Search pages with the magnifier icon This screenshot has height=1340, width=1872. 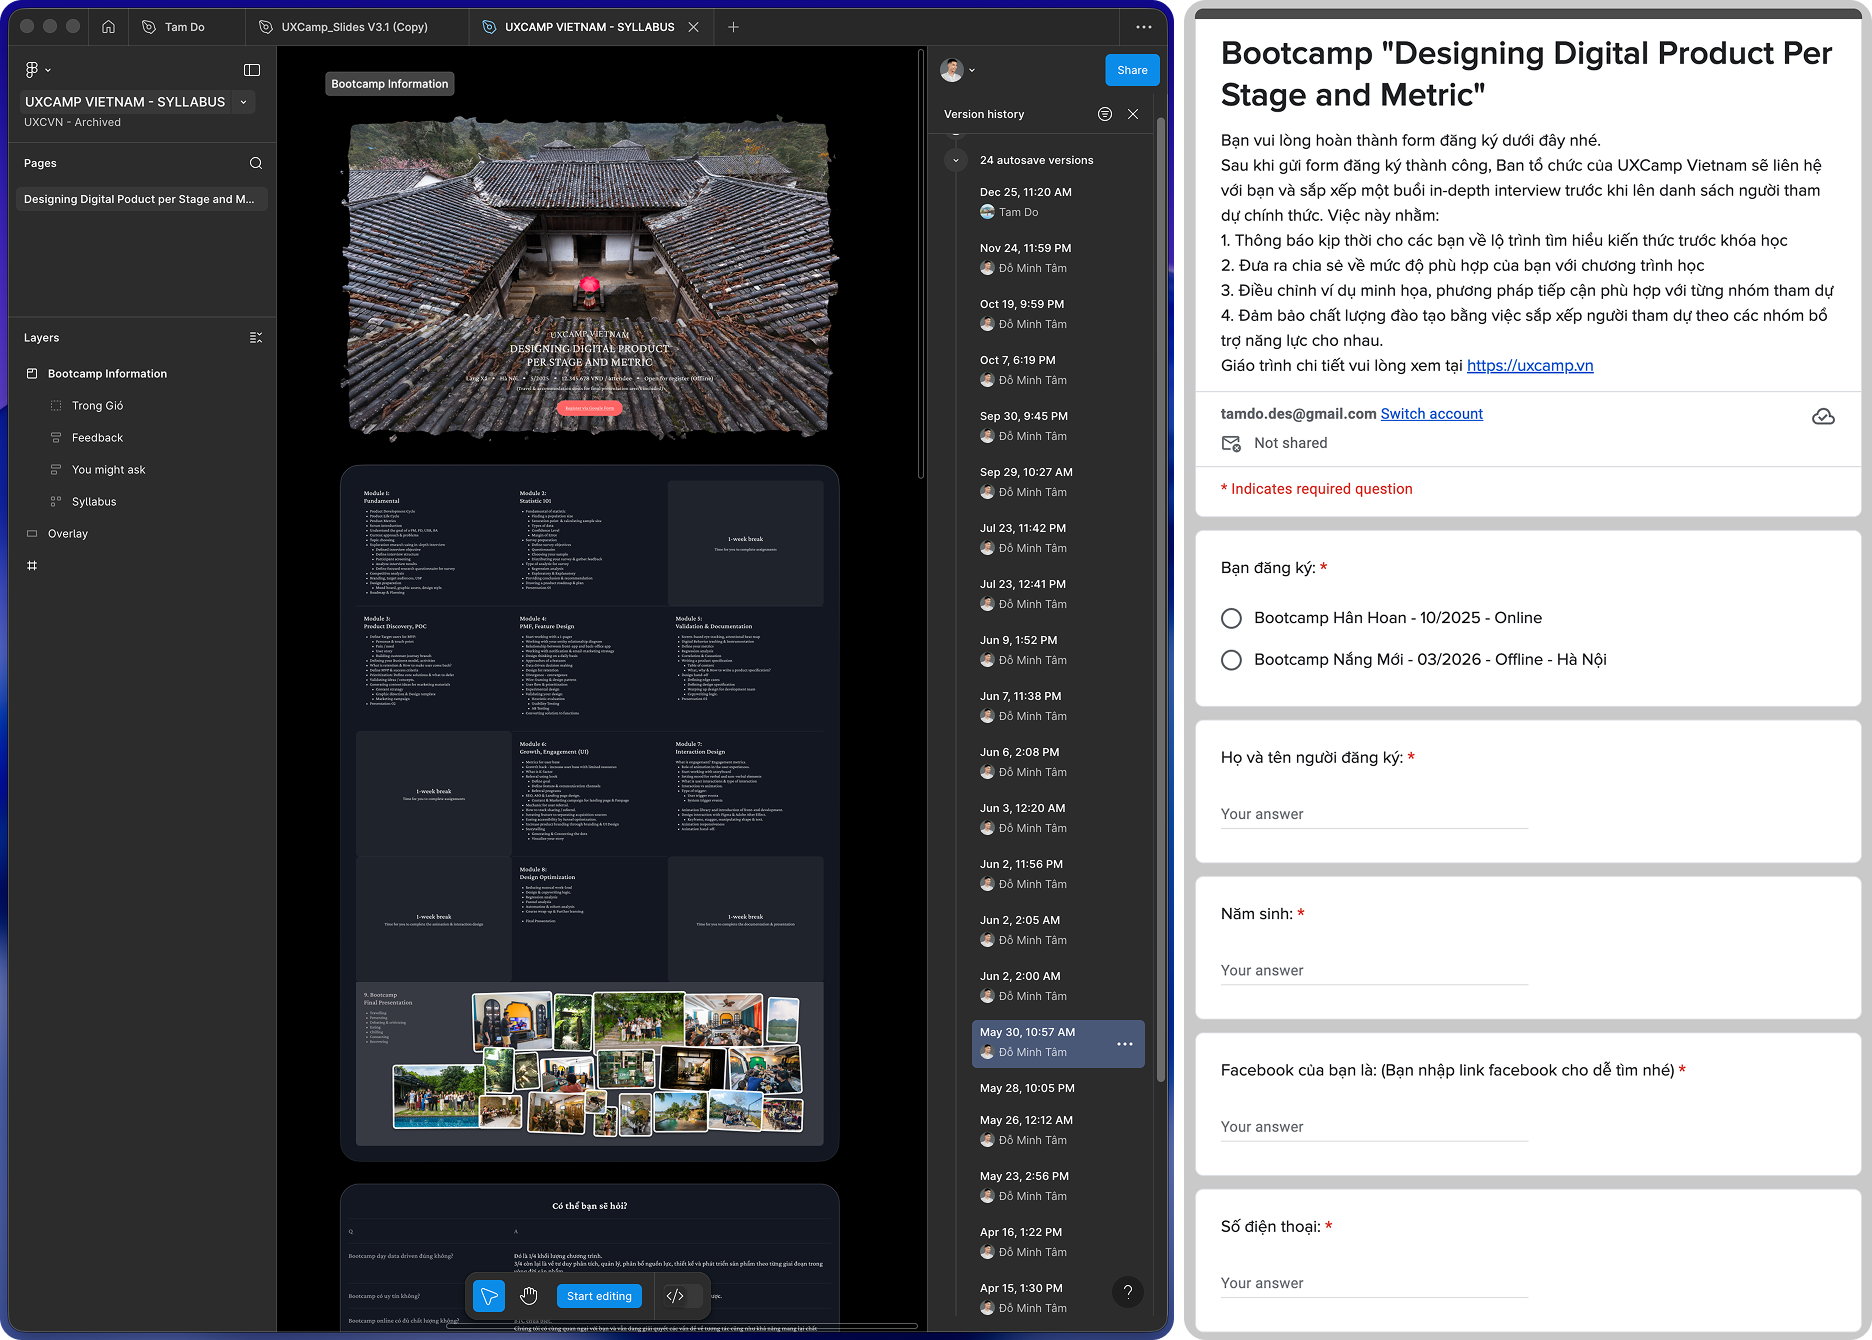(x=256, y=163)
